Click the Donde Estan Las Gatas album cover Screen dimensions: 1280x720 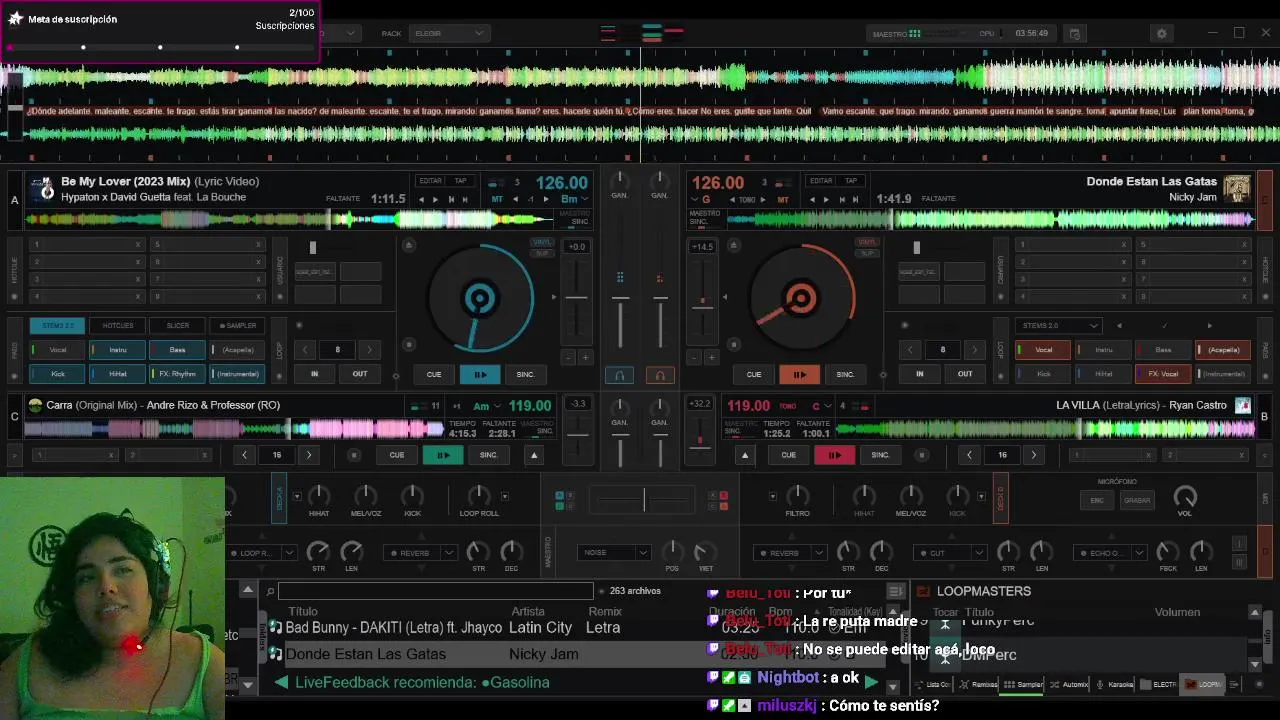1237,188
